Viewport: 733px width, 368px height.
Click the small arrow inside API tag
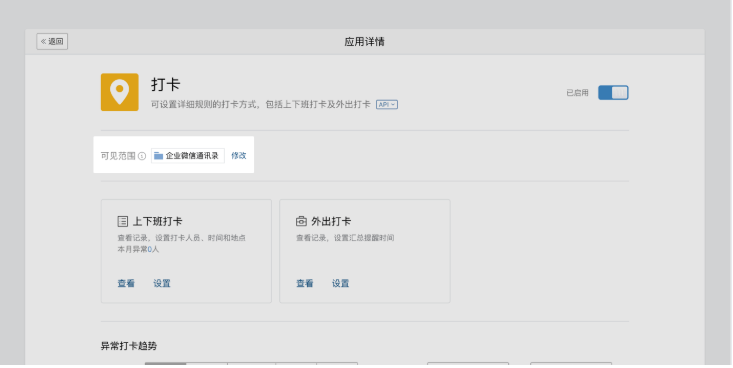393,105
